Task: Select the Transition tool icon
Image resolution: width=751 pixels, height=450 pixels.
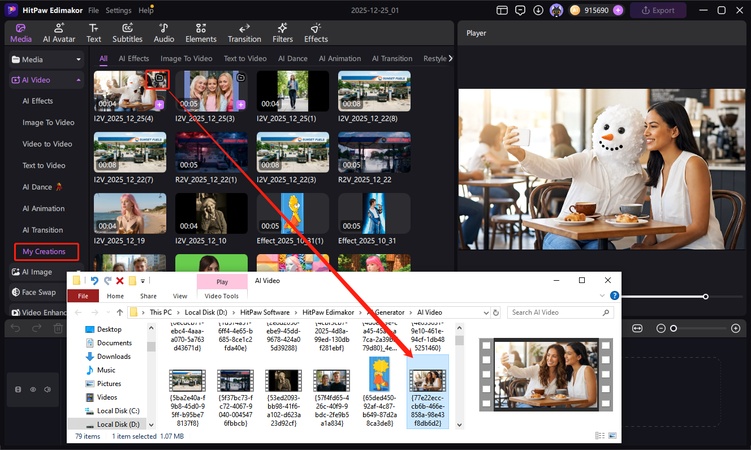Action: (244, 33)
